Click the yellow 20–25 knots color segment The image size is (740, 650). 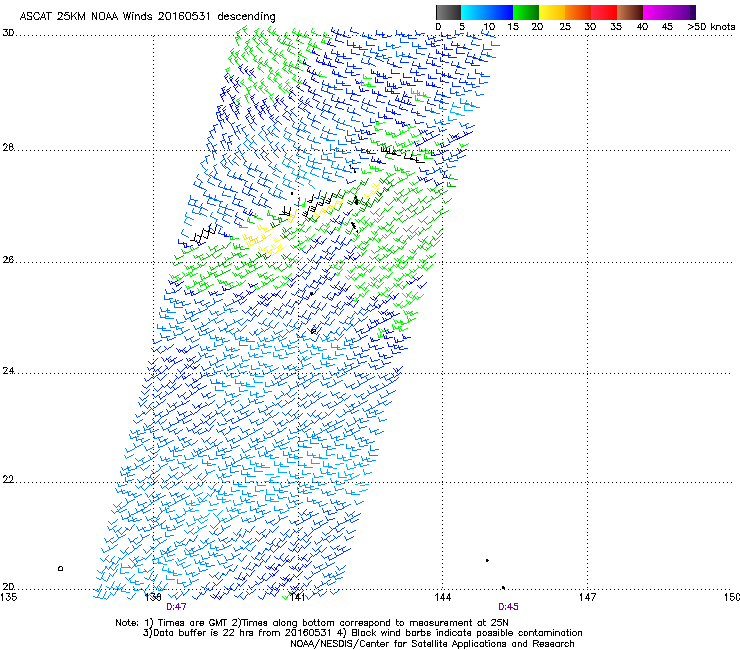point(552,12)
